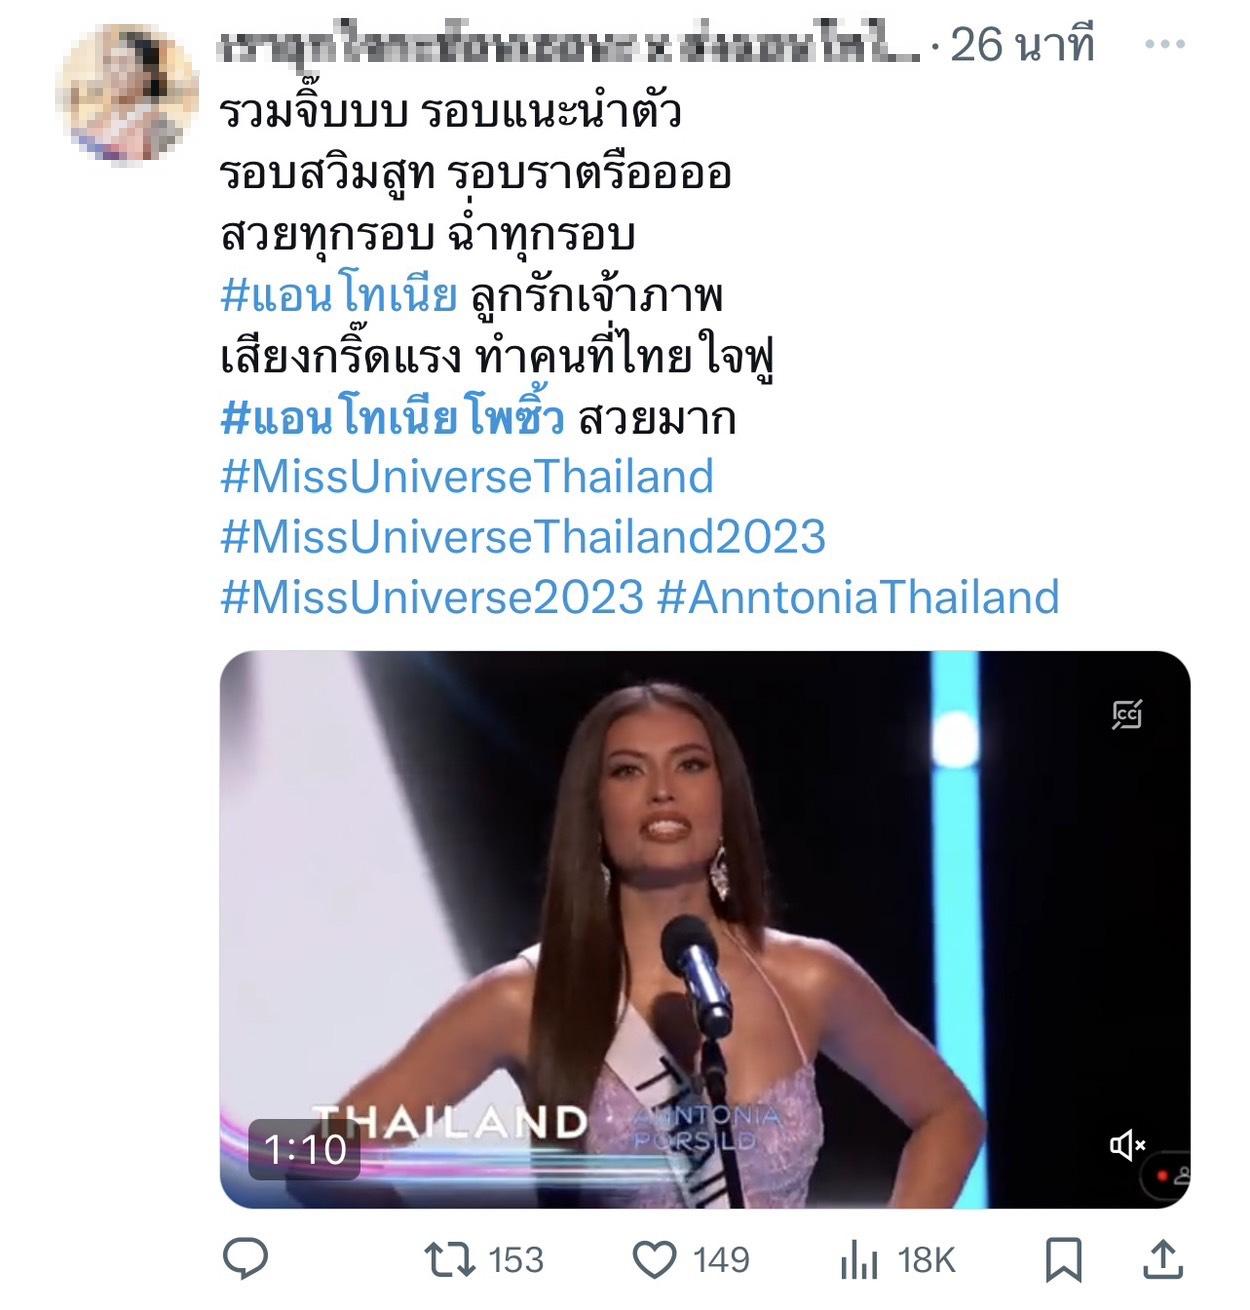This screenshot has width=1250, height=1310.
Task: Open the blurred account display name
Action: tap(570, 46)
